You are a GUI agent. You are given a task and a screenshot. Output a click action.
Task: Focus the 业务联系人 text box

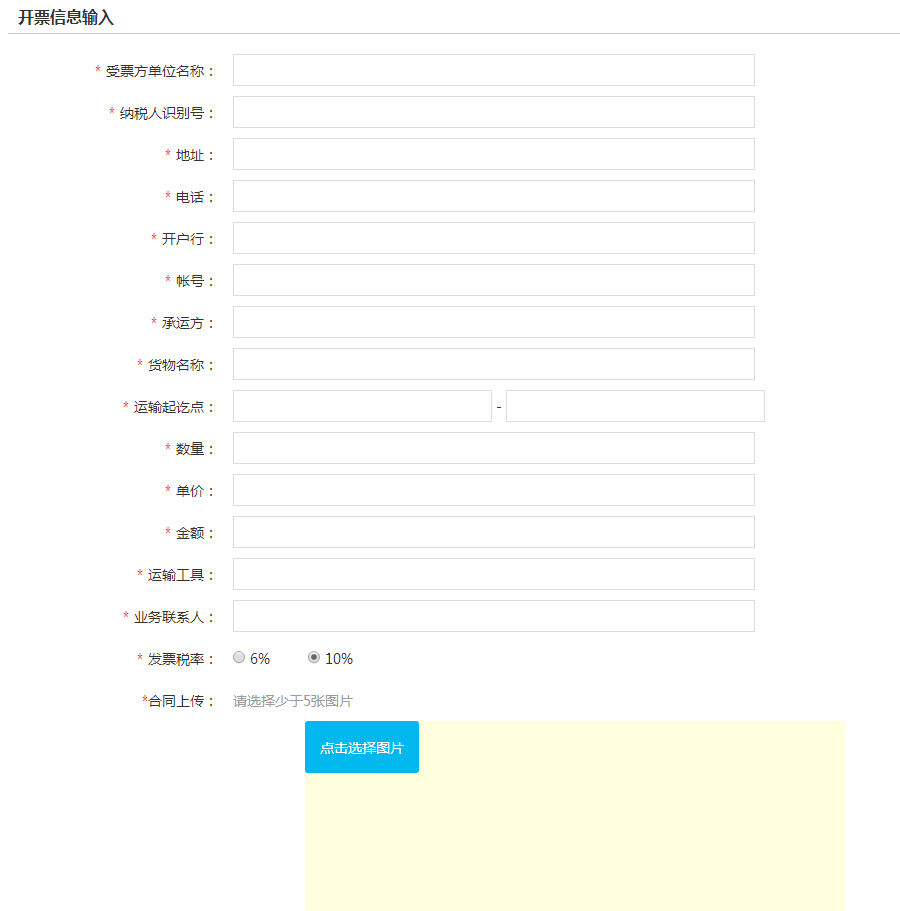click(x=494, y=616)
